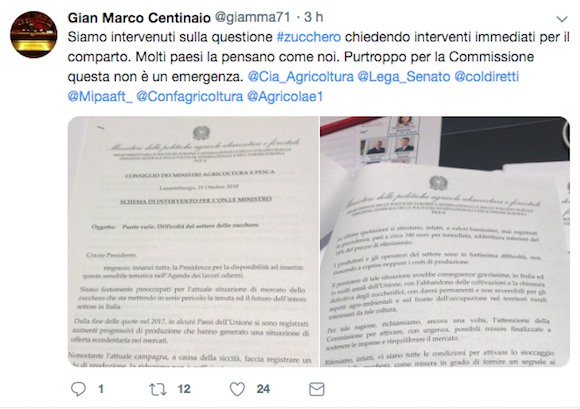Expand the tweet options chevron menu

(562, 19)
